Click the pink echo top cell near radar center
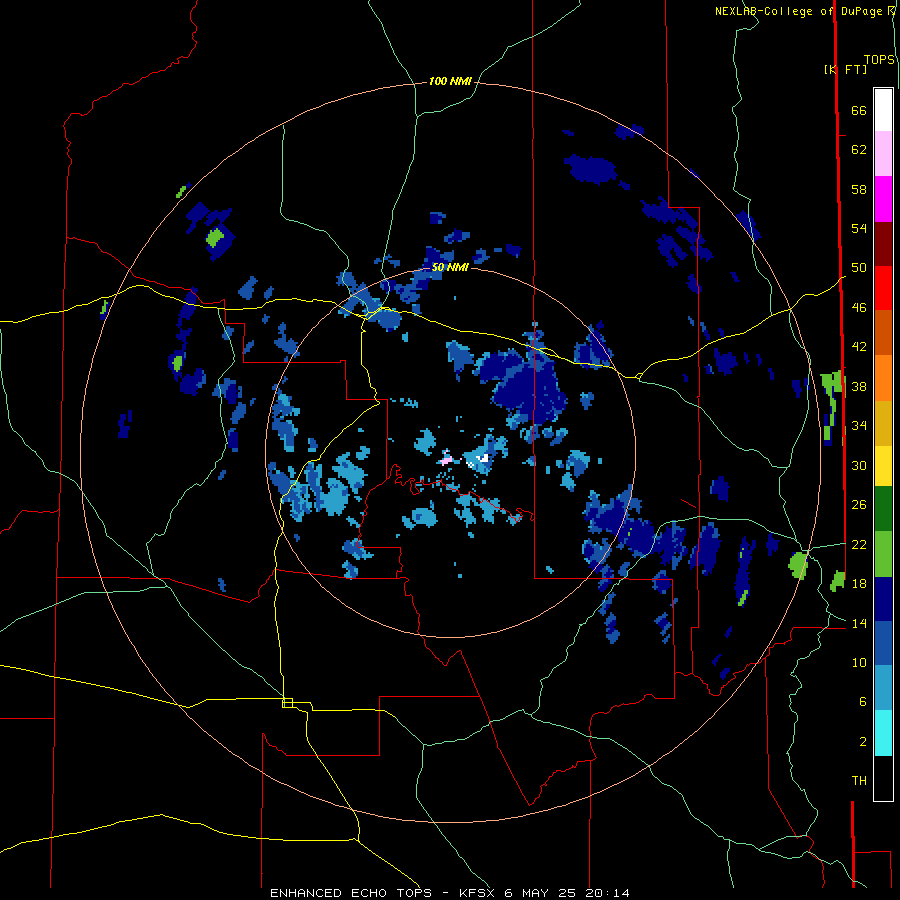900x900 pixels. pyautogui.click(x=446, y=460)
